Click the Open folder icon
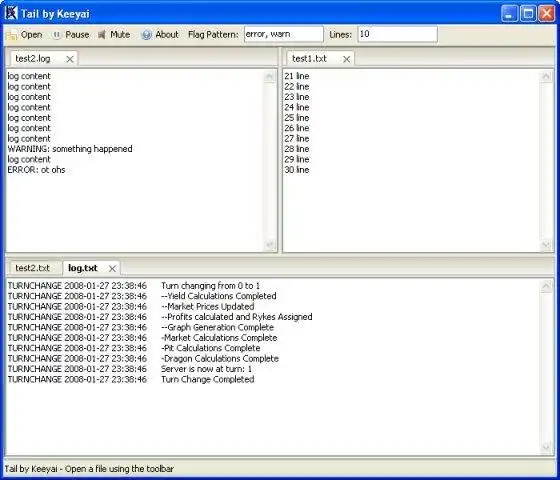The height and width of the screenshot is (480, 560). coord(12,35)
